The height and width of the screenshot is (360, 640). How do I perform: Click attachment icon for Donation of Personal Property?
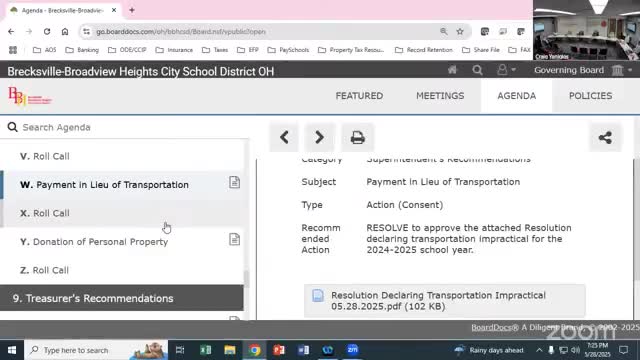(234, 240)
